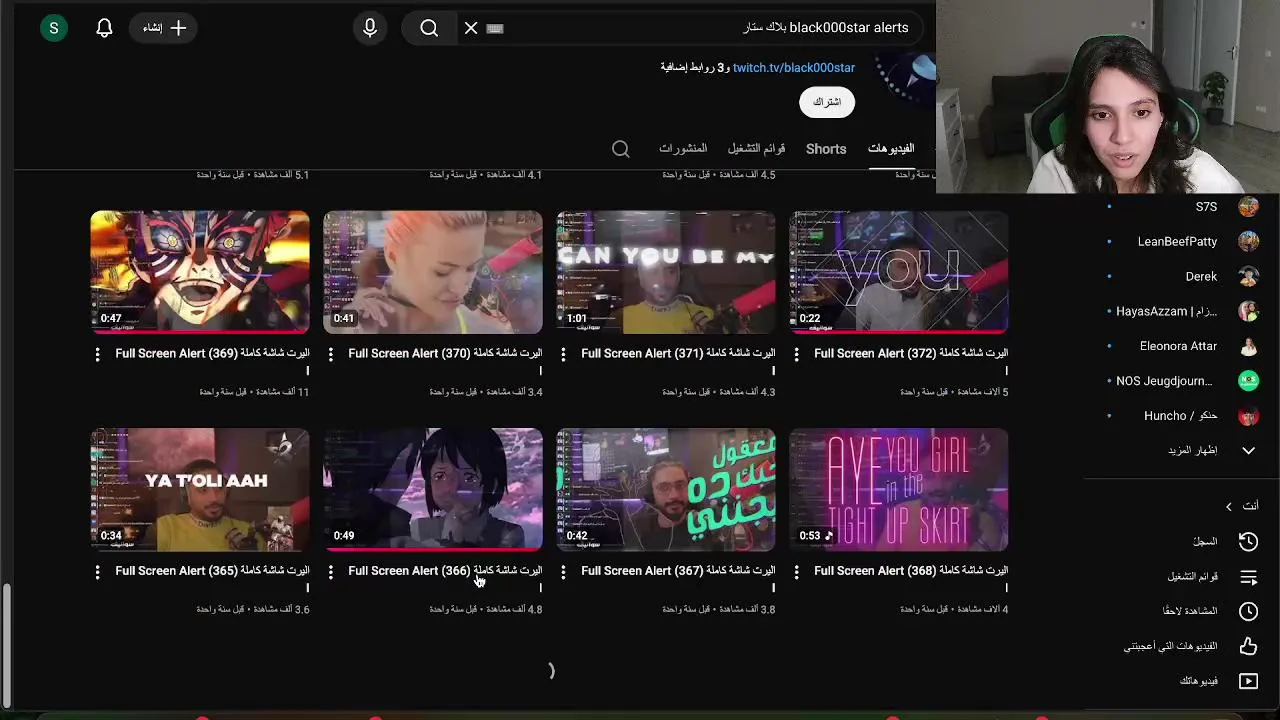
Task: Clear the search box with the X
Action: pos(471,28)
